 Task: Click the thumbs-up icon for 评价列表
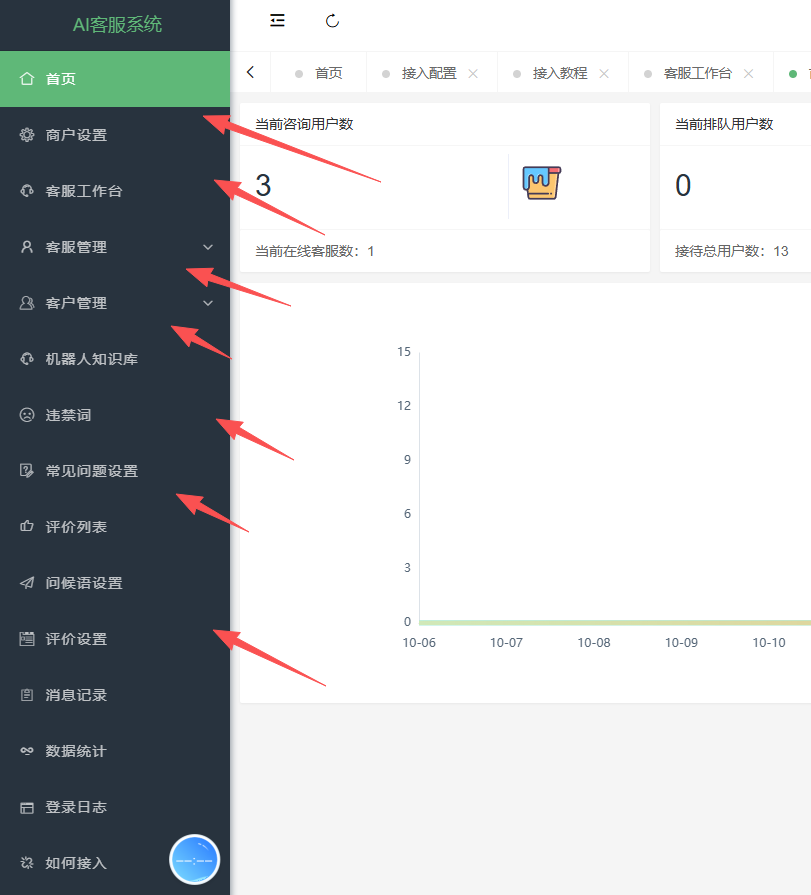(x=27, y=527)
